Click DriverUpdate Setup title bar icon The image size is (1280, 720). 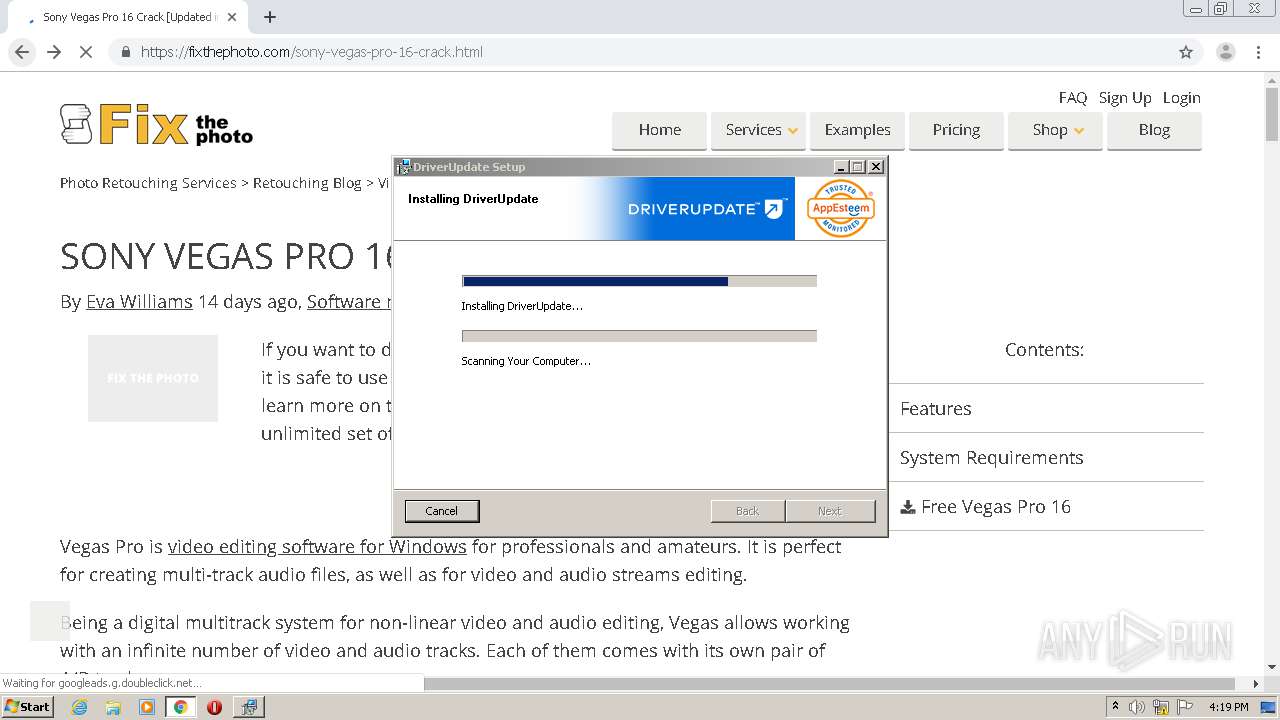pyautogui.click(x=403, y=166)
